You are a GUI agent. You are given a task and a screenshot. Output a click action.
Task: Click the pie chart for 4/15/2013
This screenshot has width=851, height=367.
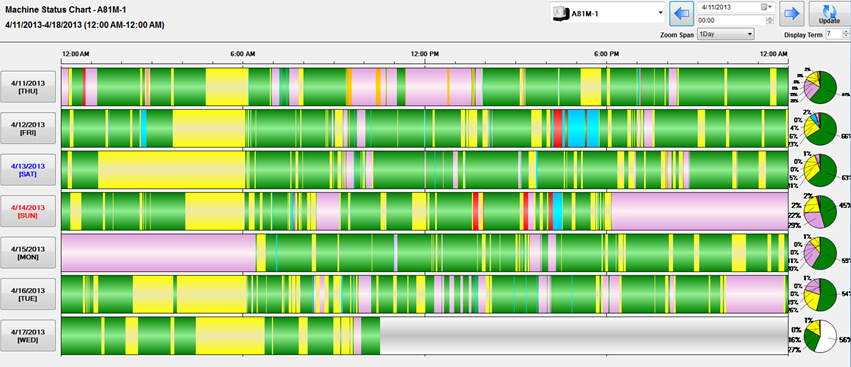coord(820,252)
